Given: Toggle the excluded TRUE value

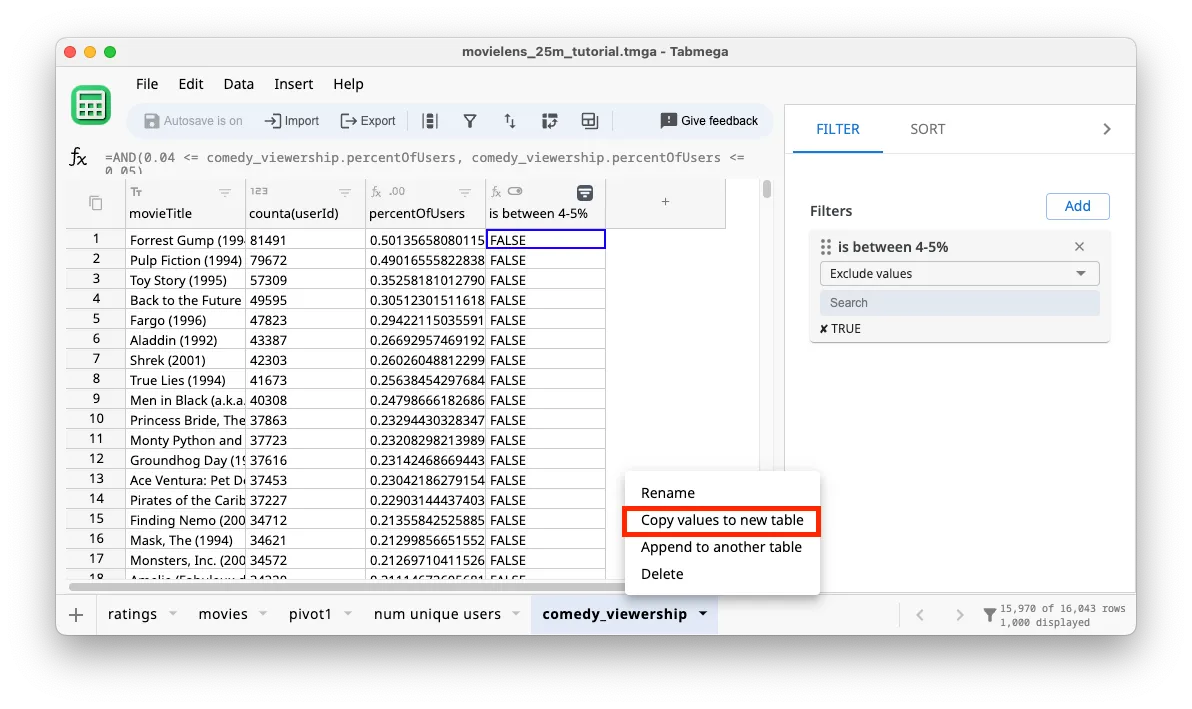Looking at the screenshot, I should pos(840,329).
